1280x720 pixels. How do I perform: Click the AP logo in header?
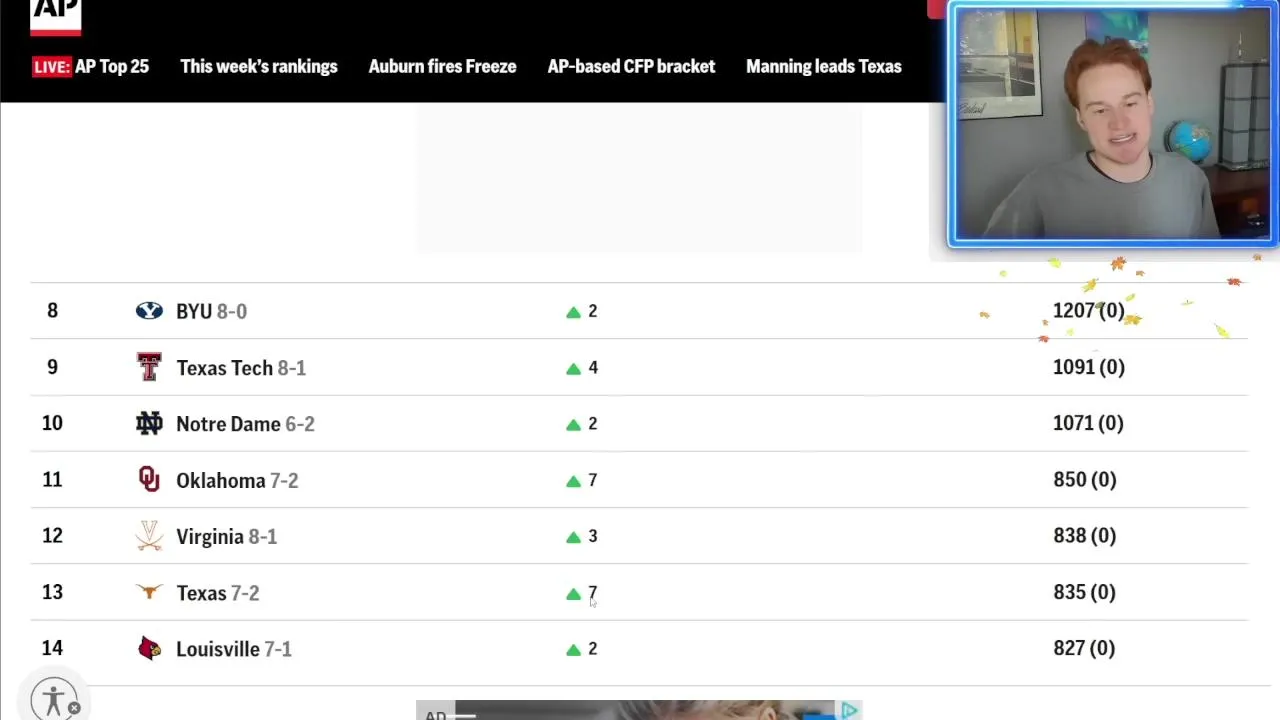pyautogui.click(x=55, y=16)
